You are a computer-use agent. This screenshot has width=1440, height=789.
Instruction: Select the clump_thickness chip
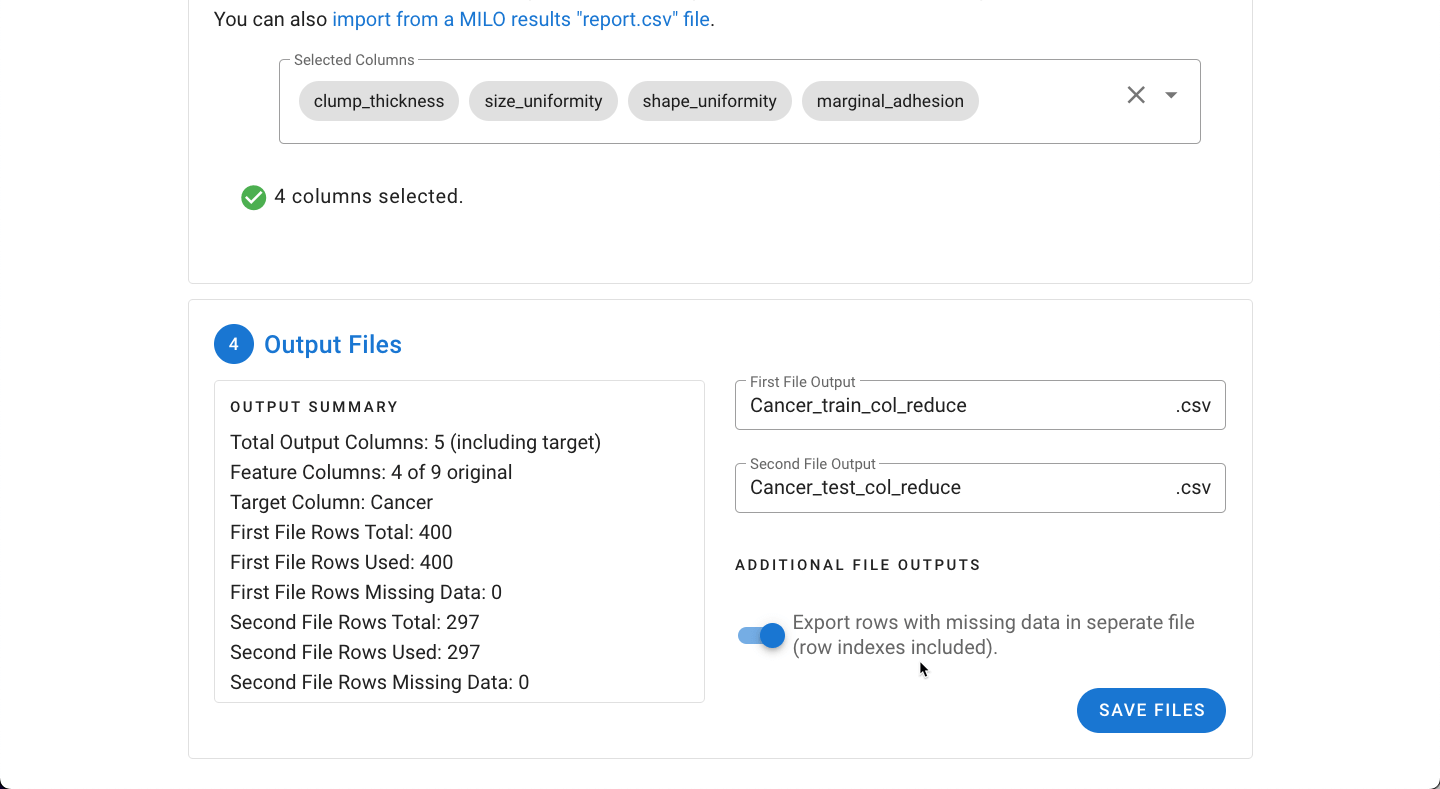click(379, 101)
